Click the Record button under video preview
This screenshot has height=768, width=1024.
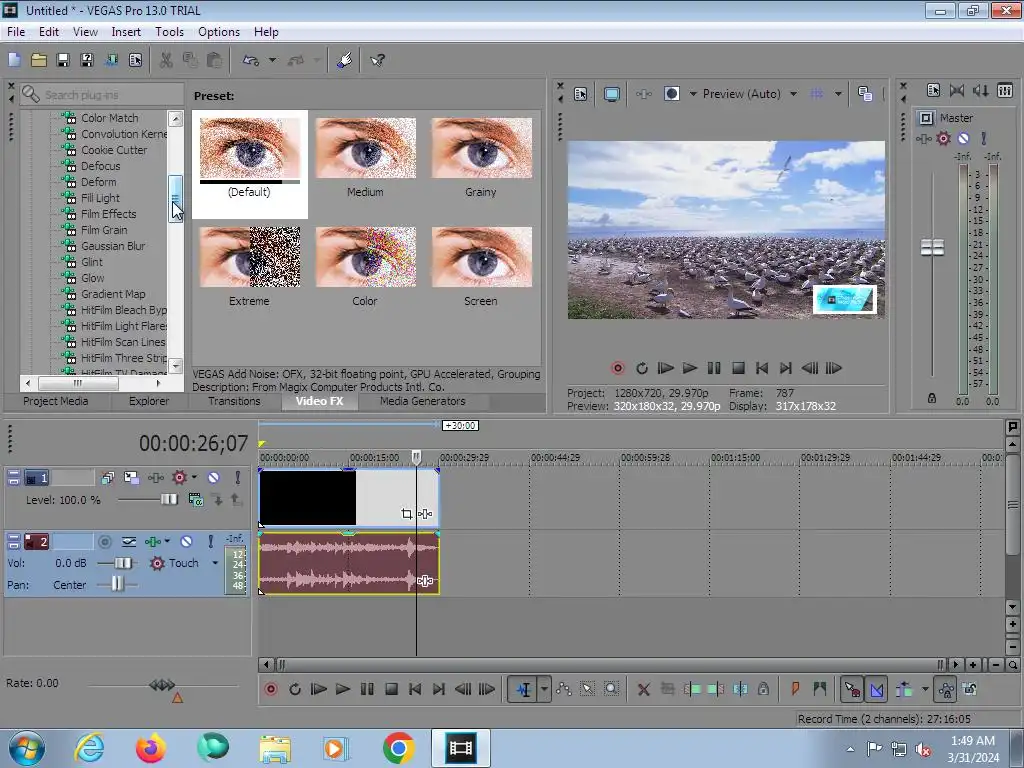[618, 368]
